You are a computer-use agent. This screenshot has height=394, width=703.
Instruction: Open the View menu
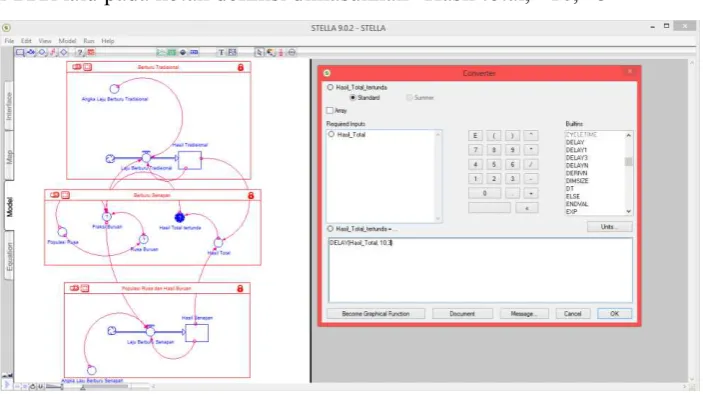pyautogui.click(x=45, y=41)
